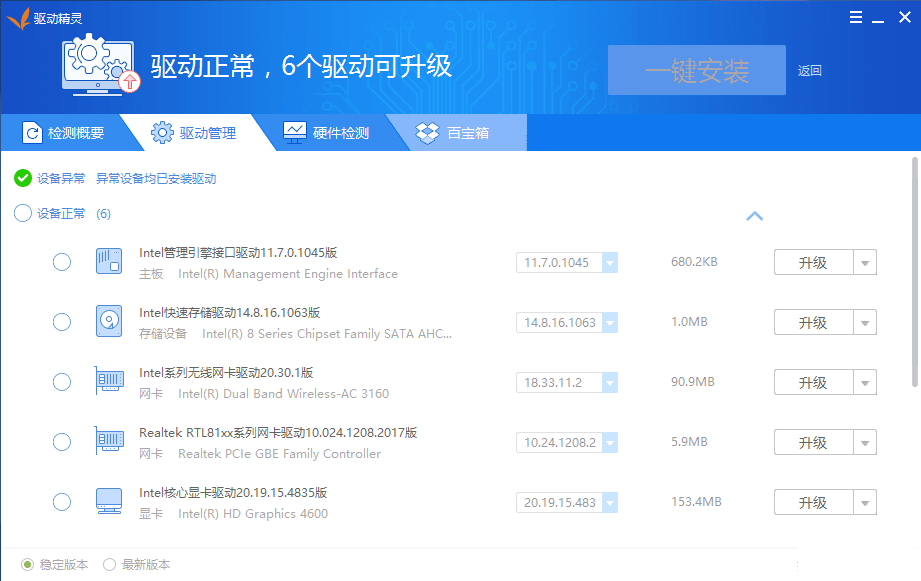Viewport: 921px width, 581px height.
Task: Click Intel(R) Management Engine Interface text
Action: tap(288, 274)
